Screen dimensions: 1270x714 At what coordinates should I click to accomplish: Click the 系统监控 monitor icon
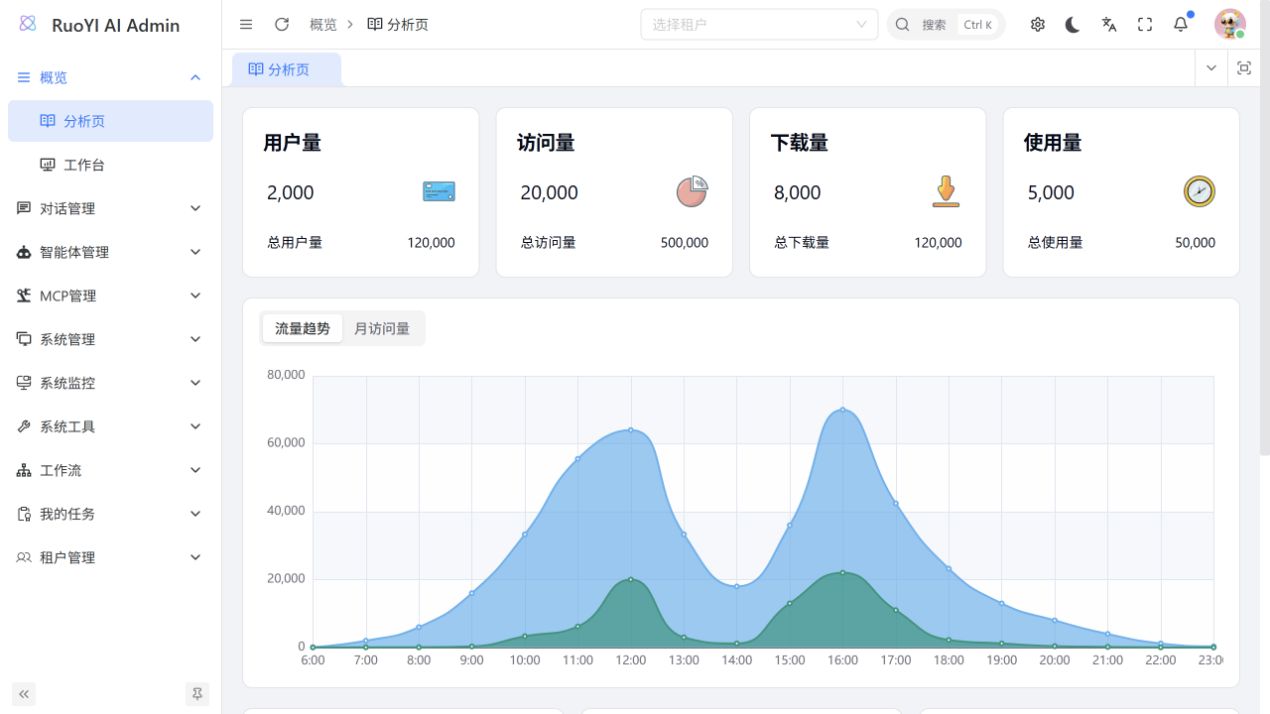[x=24, y=383]
